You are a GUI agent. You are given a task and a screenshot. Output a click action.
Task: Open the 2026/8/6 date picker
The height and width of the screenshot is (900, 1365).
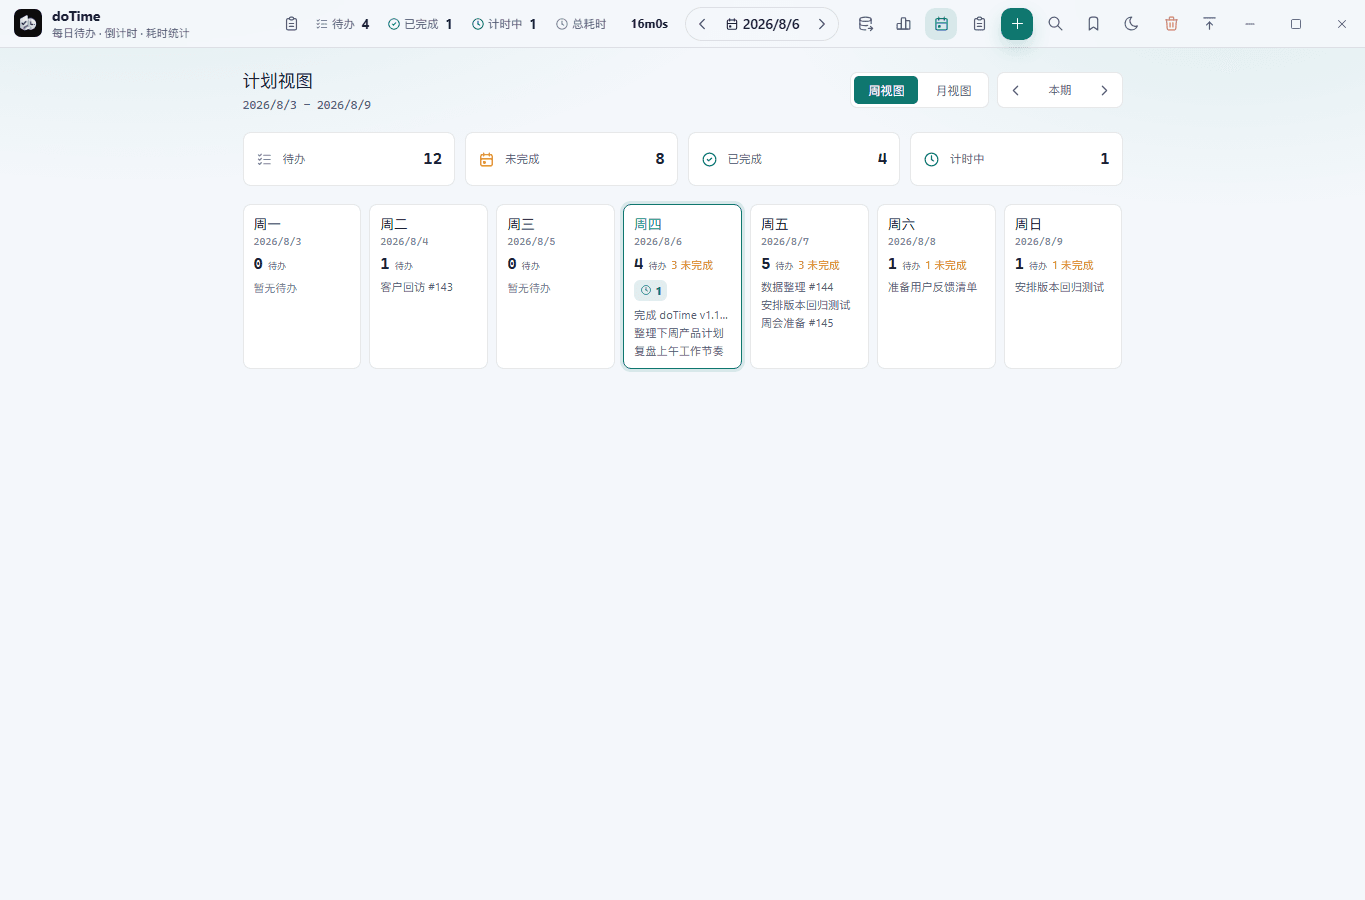click(x=762, y=24)
